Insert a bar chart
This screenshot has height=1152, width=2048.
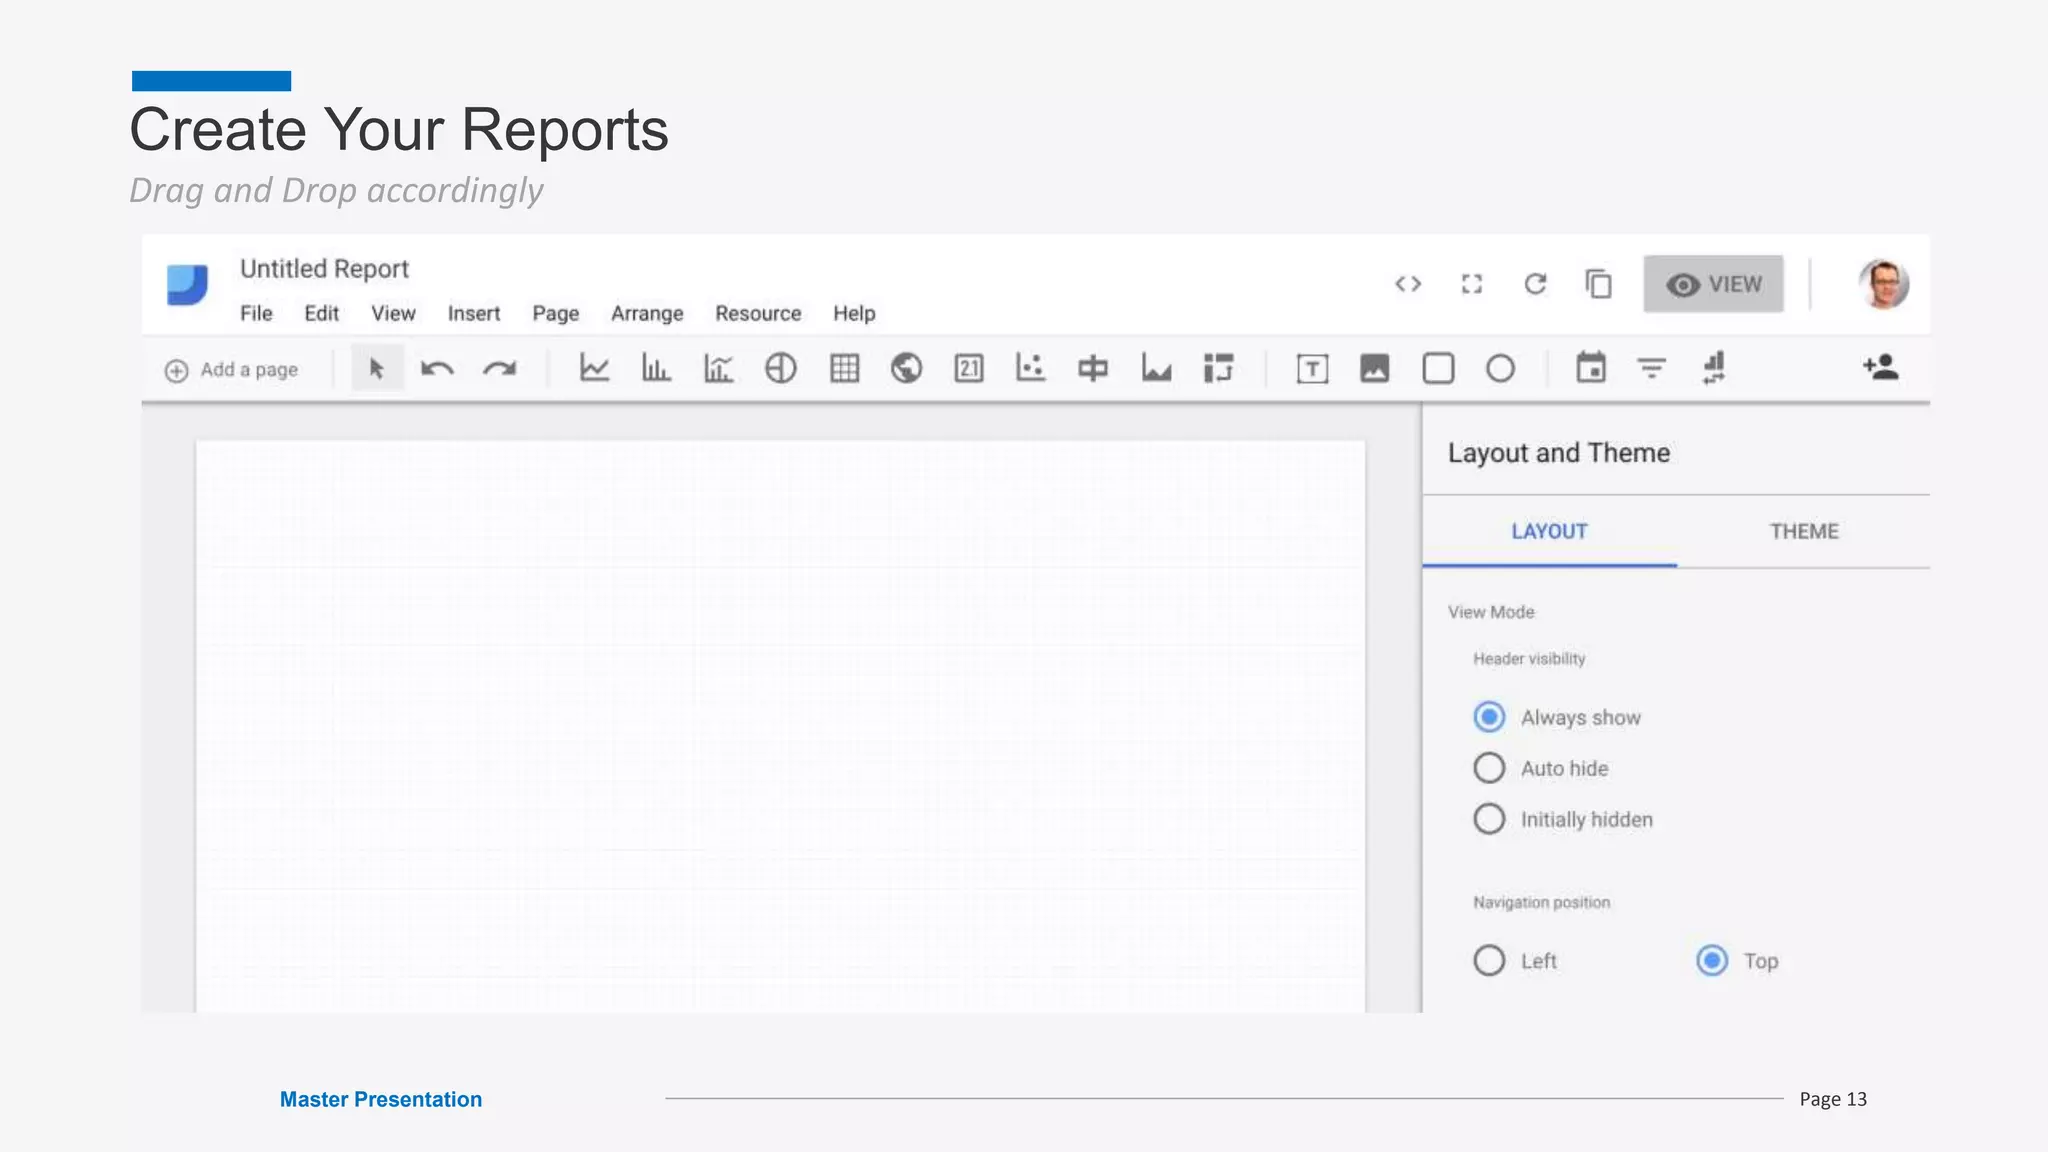tap(656, 368)
